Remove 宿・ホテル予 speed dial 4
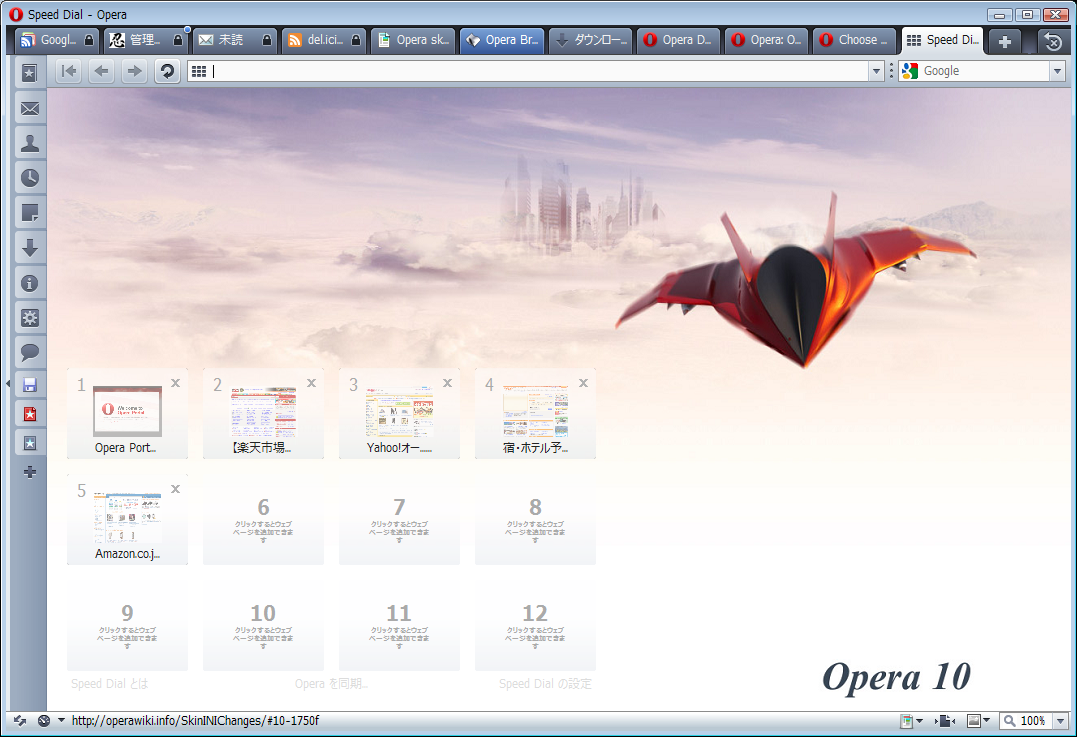 (583, 383)
